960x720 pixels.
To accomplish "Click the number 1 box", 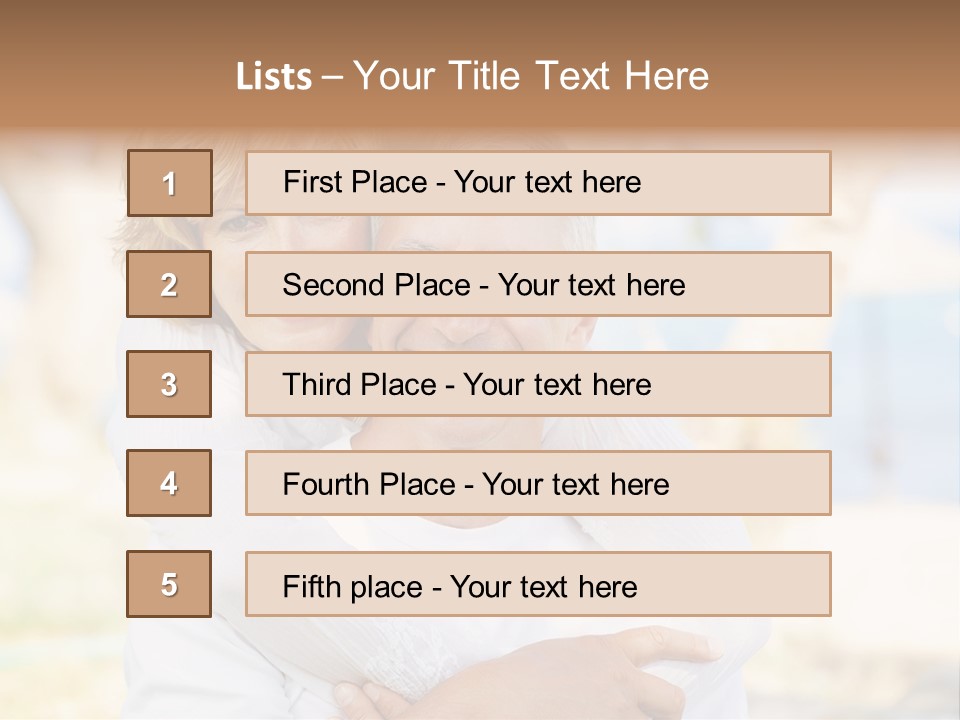I will (169, 183).
